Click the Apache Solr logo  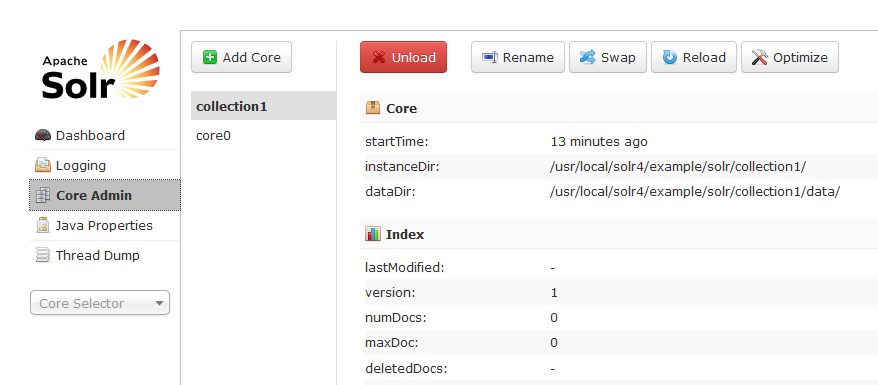101,69
